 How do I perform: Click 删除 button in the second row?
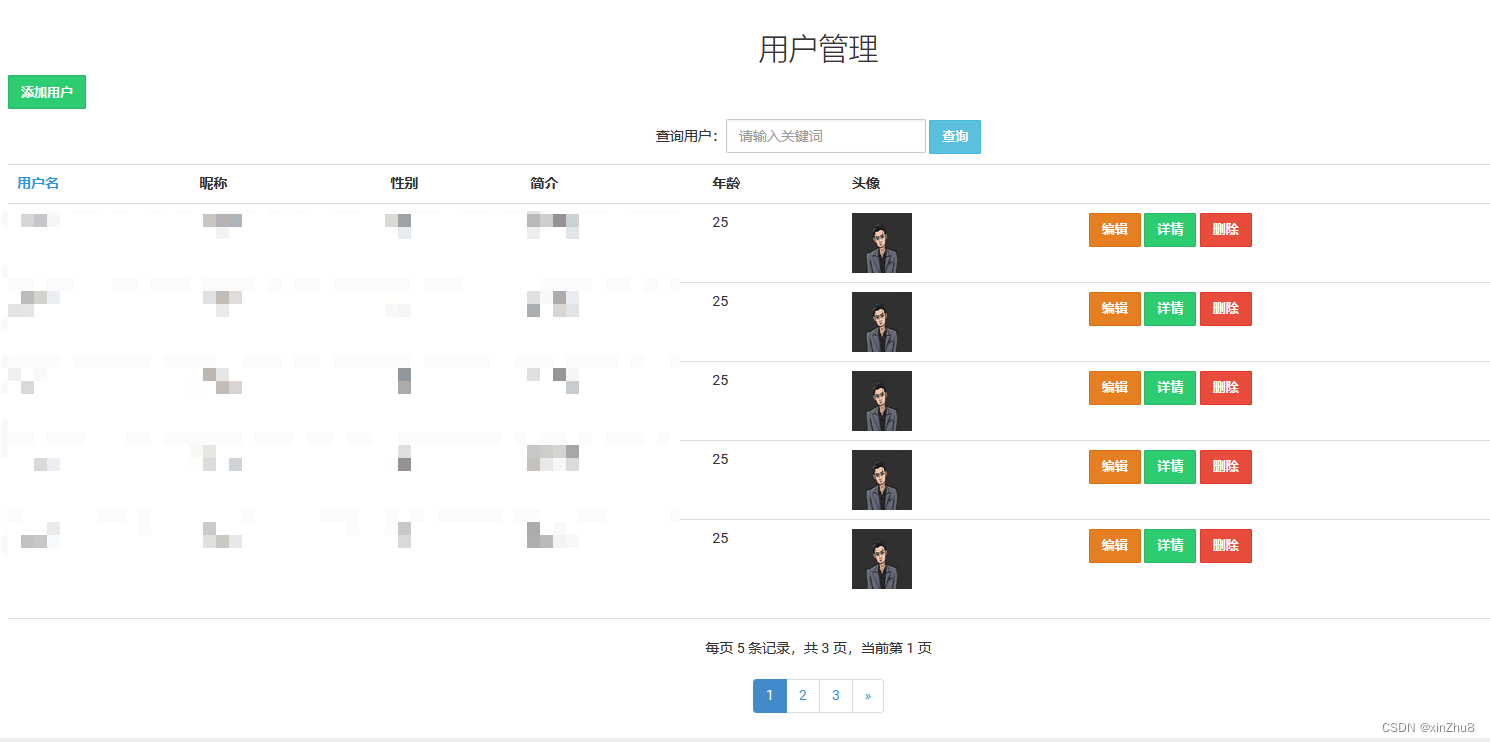(1225, 309)
